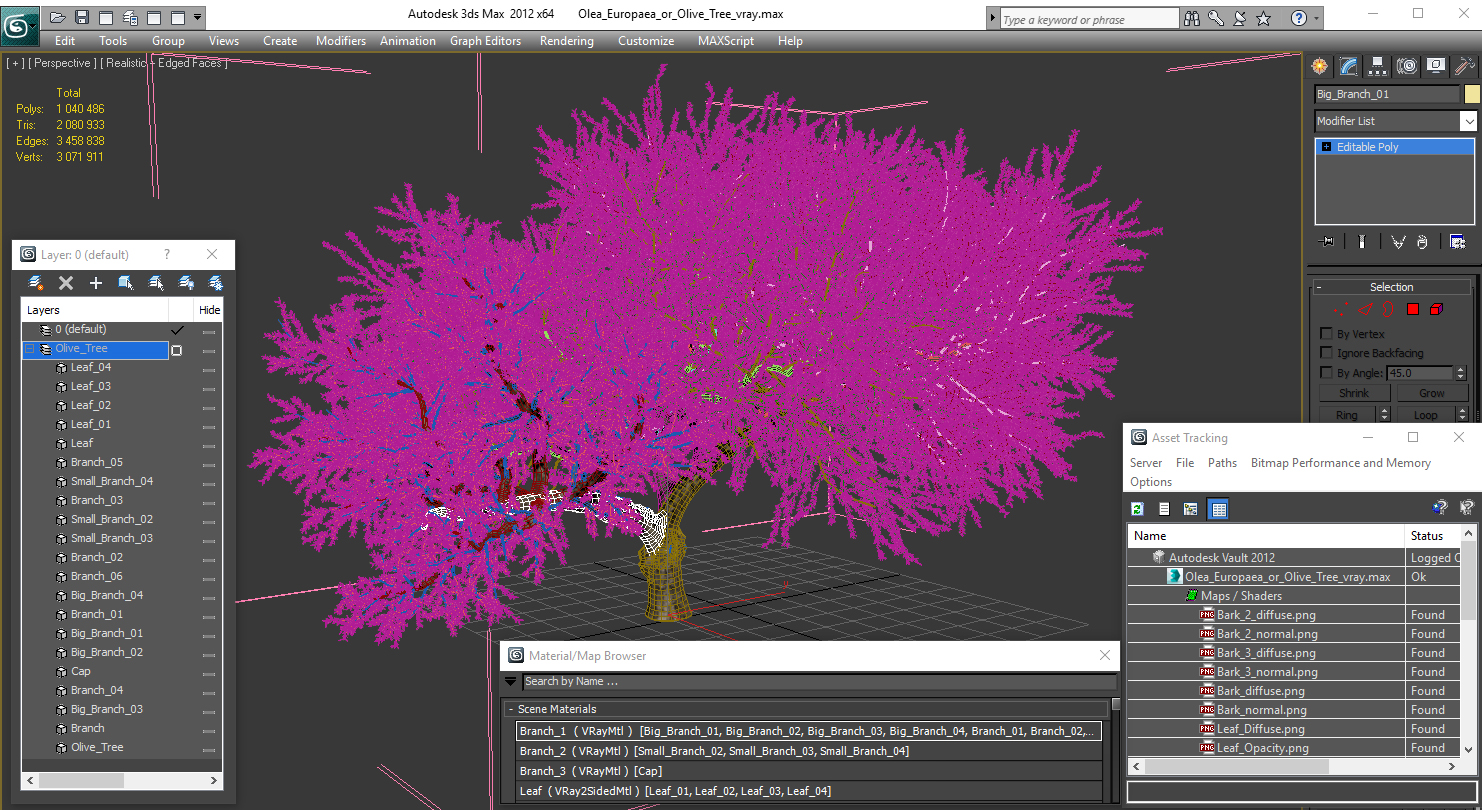Select Element sub-object selection mode

point(1437,309)
